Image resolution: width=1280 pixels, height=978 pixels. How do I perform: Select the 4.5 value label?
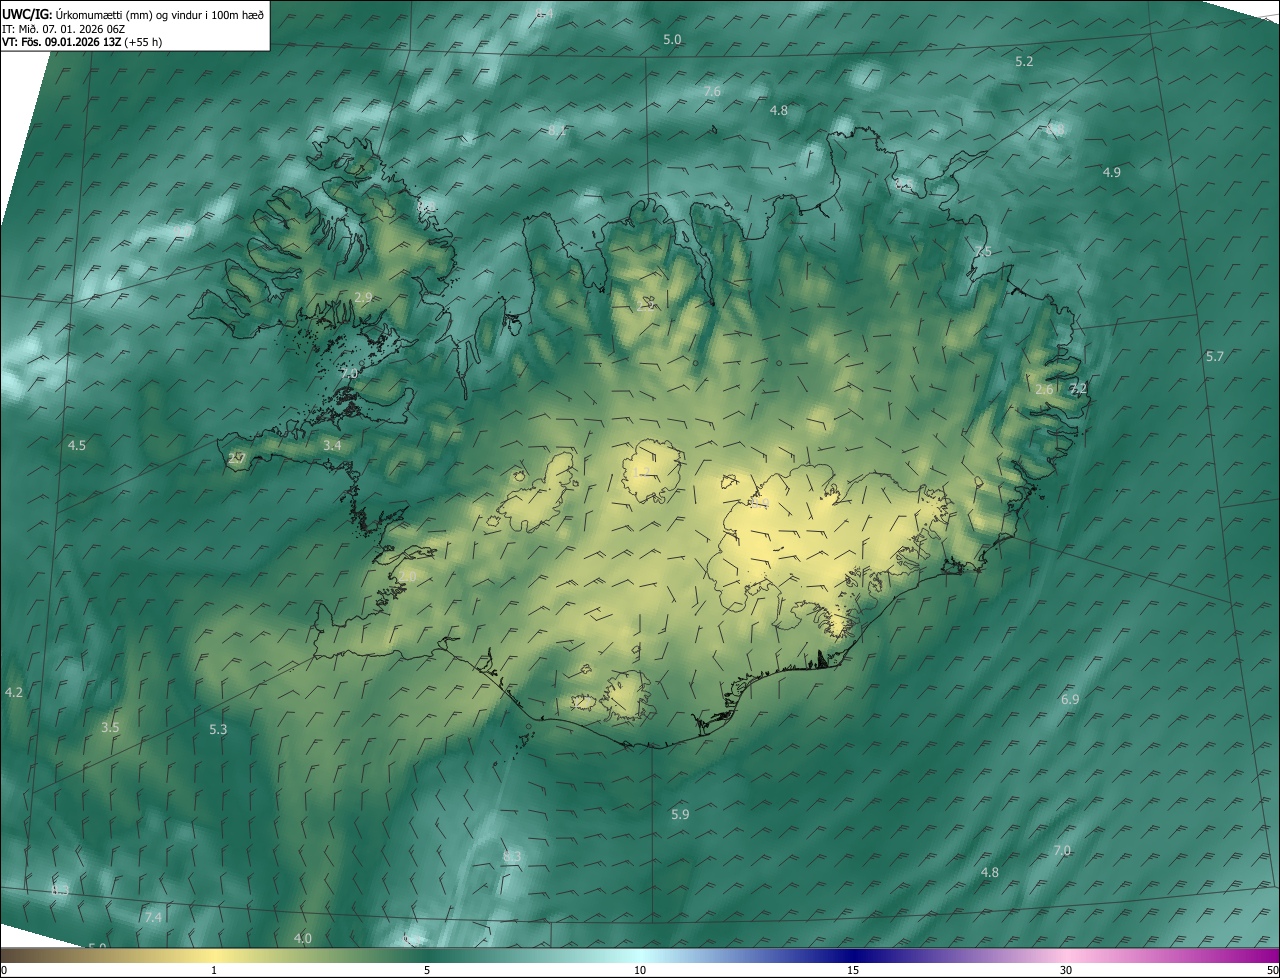click(x=77, y=446)
